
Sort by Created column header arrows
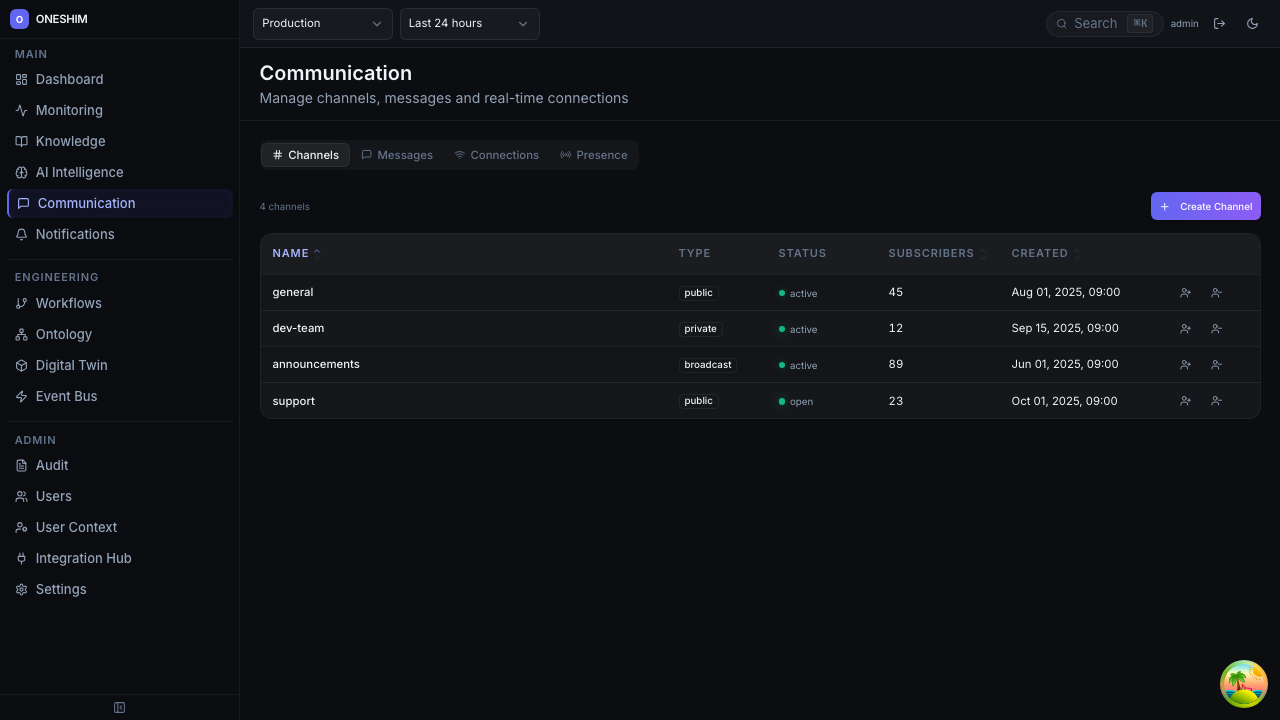[1076, 254]
